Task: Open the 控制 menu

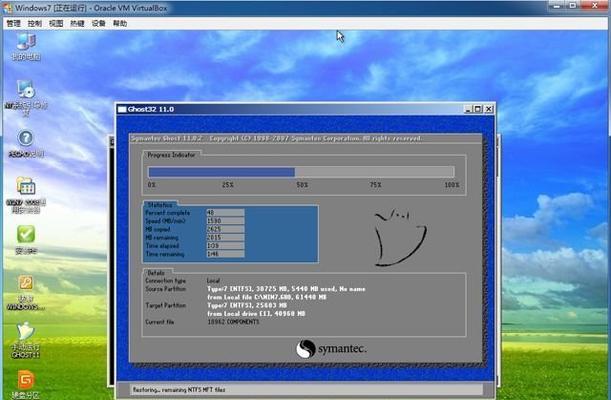Action: coord(35,23)
